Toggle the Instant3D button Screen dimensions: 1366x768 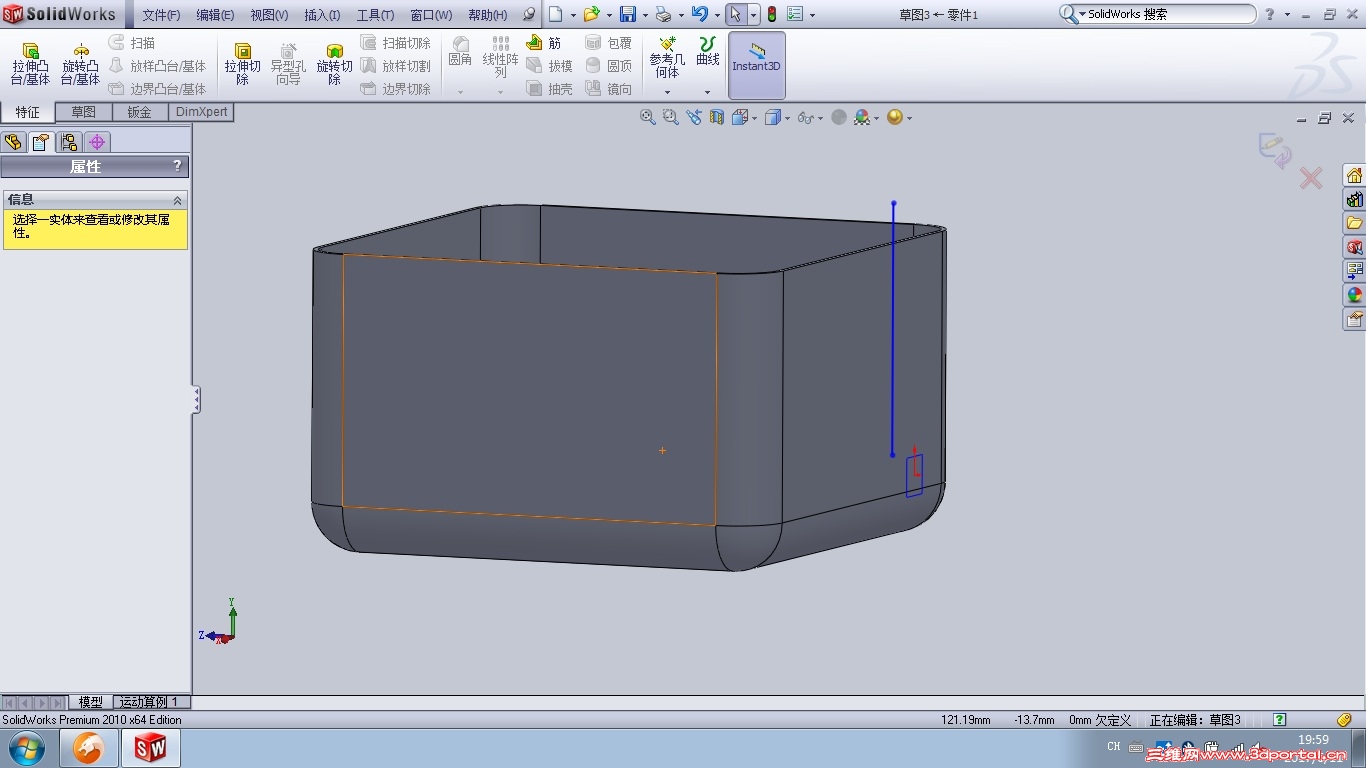coord(756,65)
